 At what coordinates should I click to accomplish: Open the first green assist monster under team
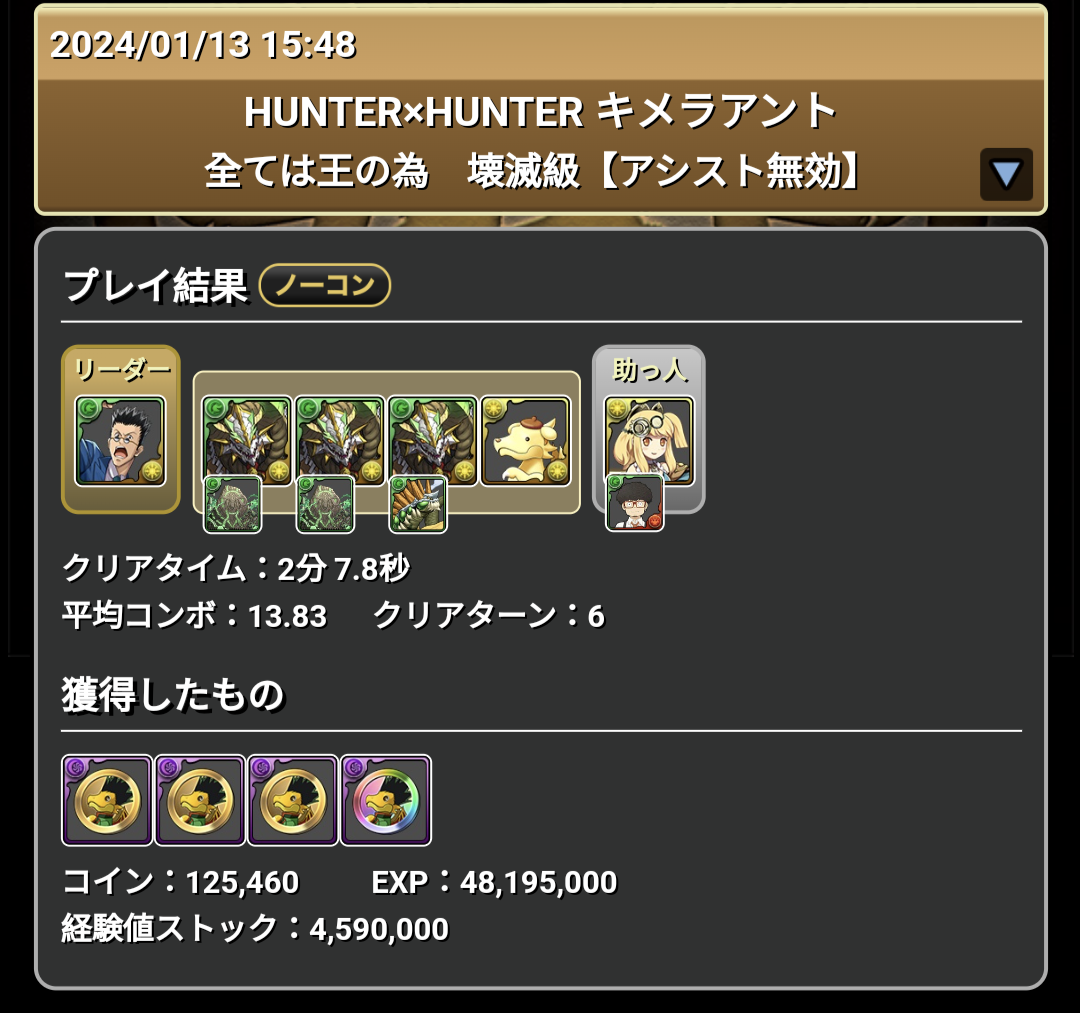click(x=232, y=504)
